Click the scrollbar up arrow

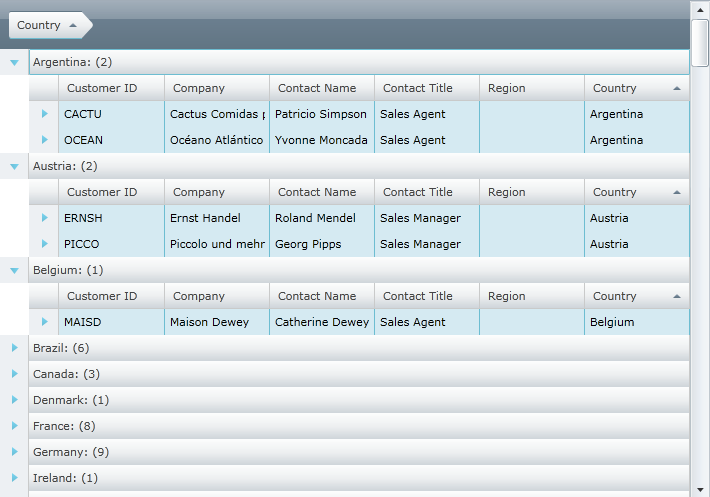(700, 10)
